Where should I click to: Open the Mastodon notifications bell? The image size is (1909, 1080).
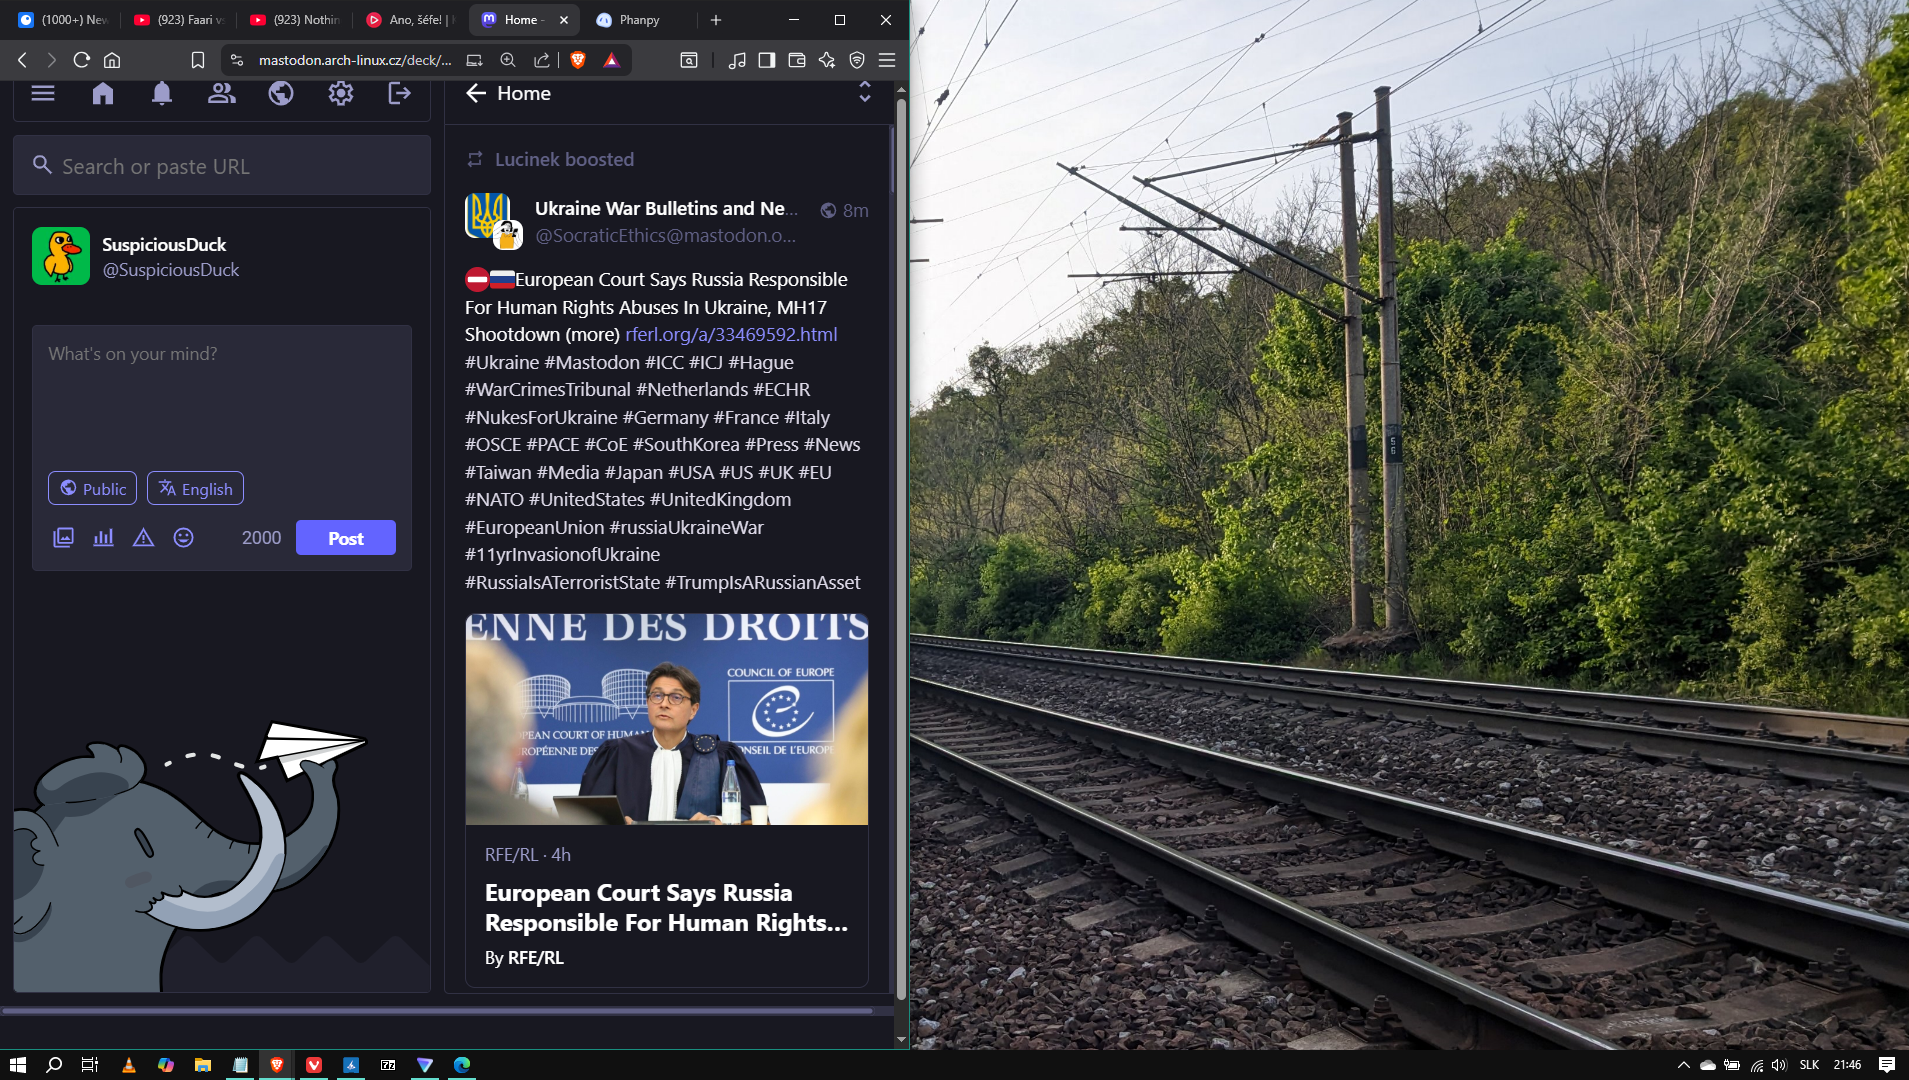click(162, 94)
